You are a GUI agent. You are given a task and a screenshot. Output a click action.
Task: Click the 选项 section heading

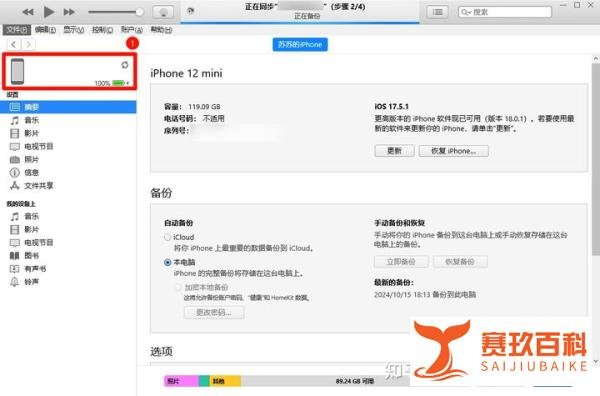click(161, 352)
